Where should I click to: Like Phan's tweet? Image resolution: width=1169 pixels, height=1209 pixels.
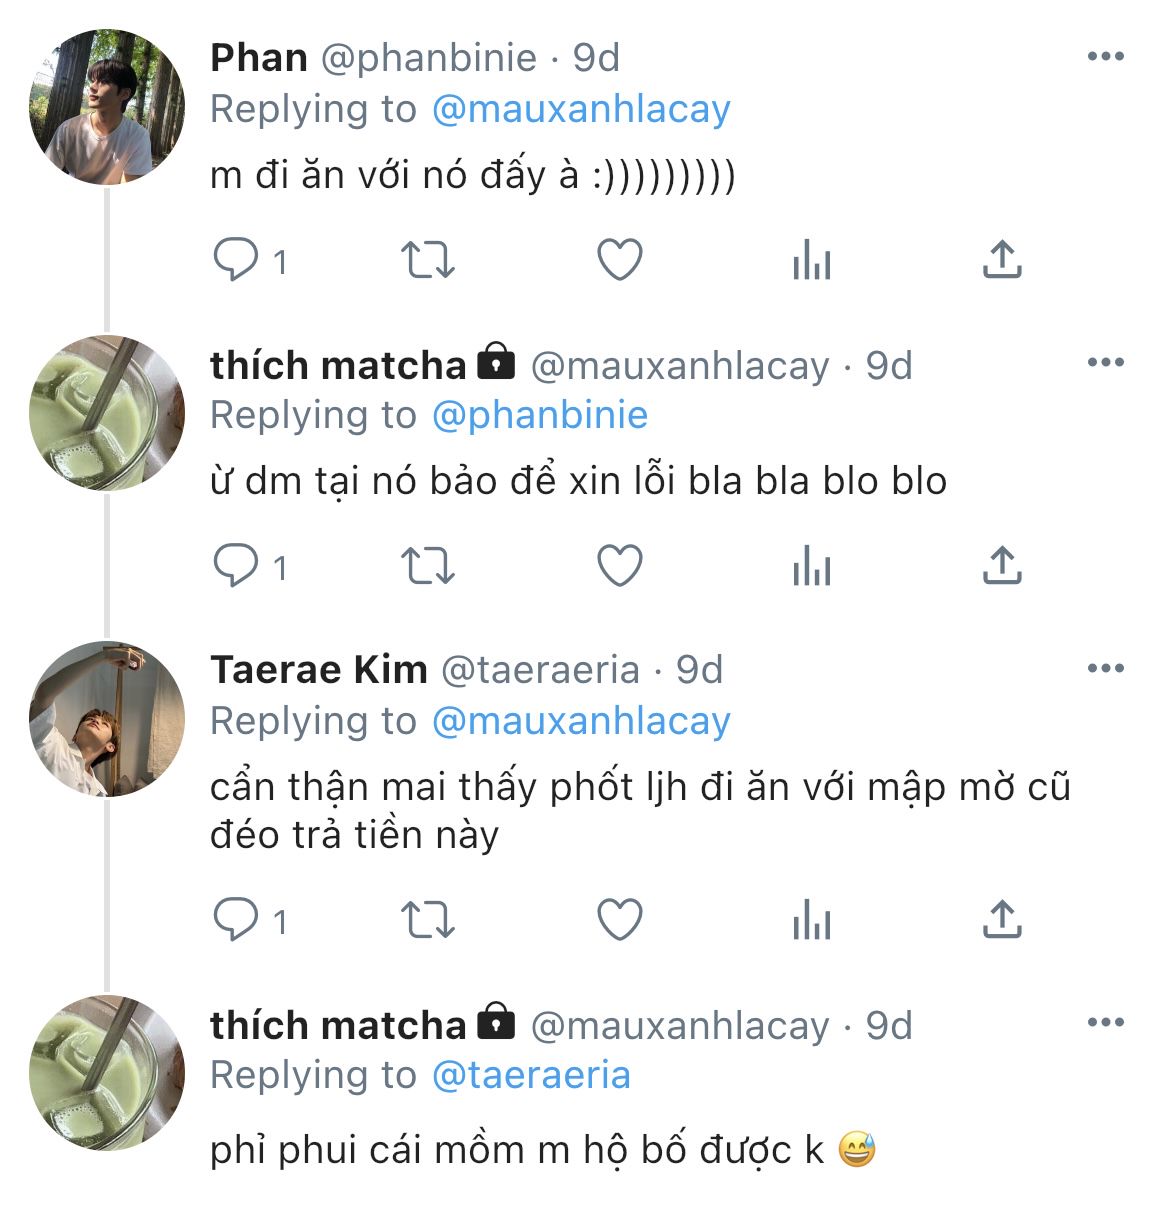pos(619,261)
